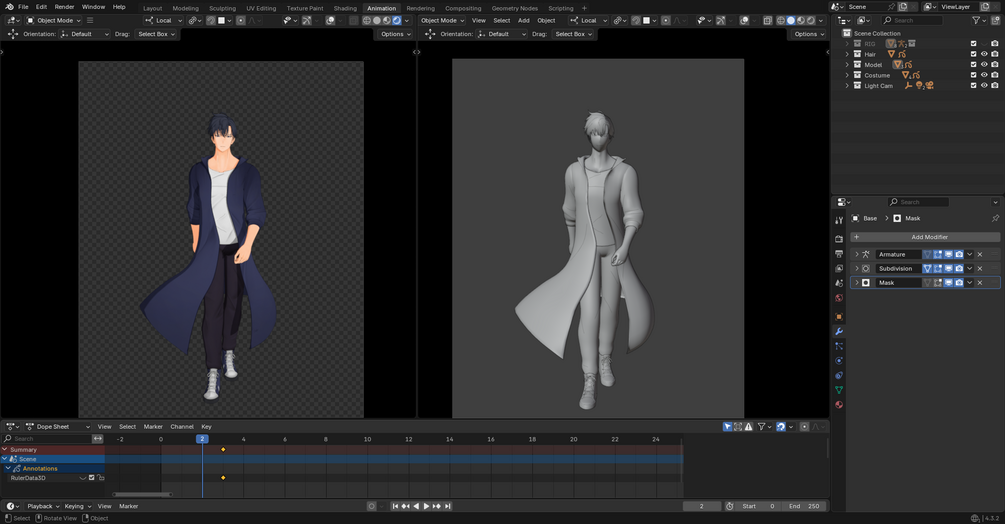Click the End frame value field
Image resolution: width=1005 pixels, height=524 pixels.
[805, 506]
